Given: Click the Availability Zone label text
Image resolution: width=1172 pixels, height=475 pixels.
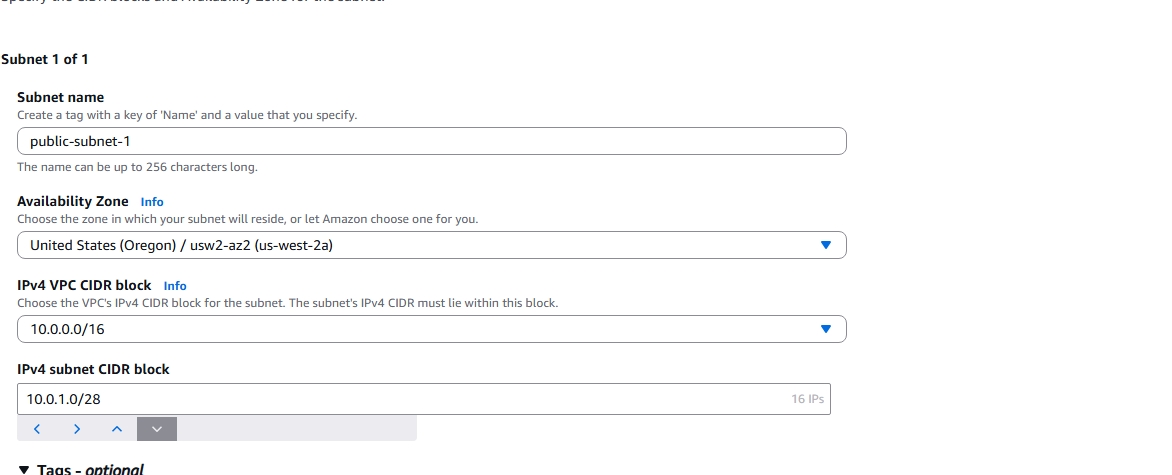Looking at the screenshot, I should click(x=73, y=201).
